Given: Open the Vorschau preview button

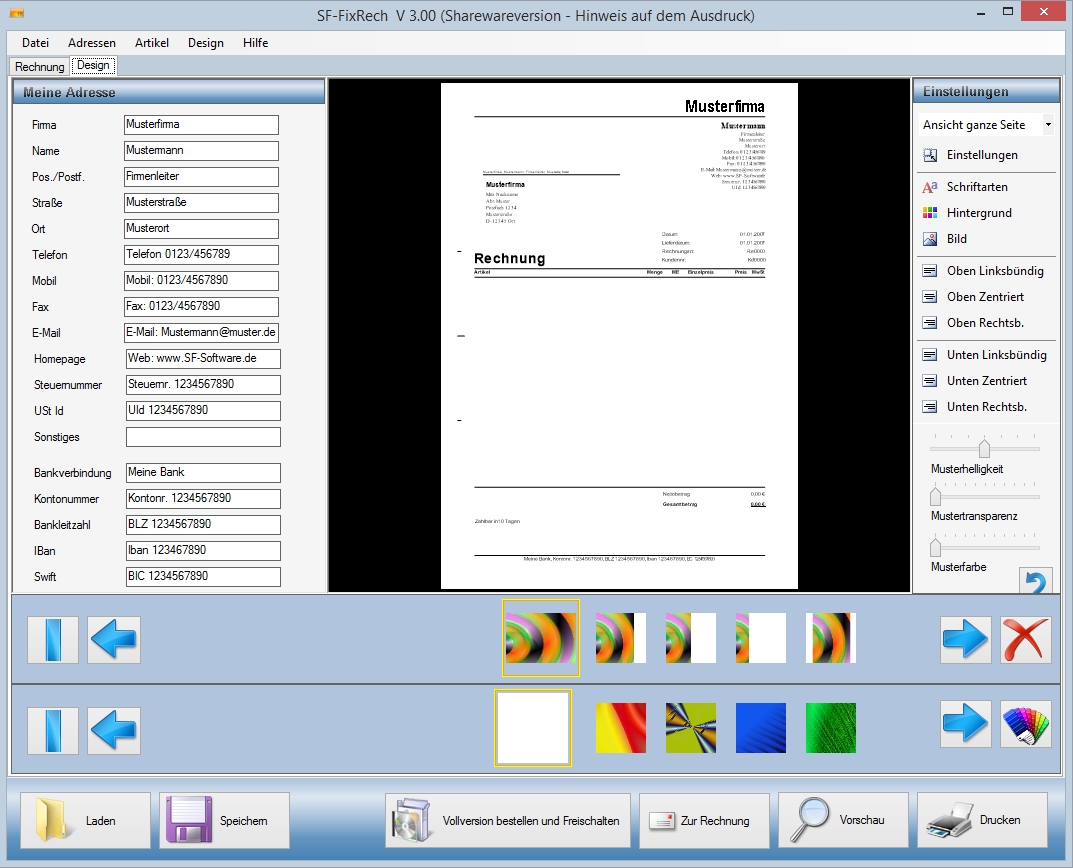Looking at the screenshot, I should point(843,820).
